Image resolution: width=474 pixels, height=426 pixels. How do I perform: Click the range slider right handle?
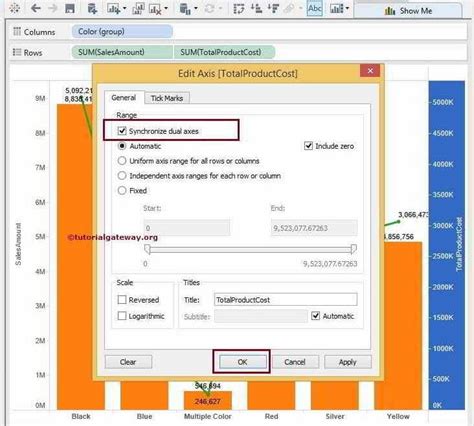point(354,249)
